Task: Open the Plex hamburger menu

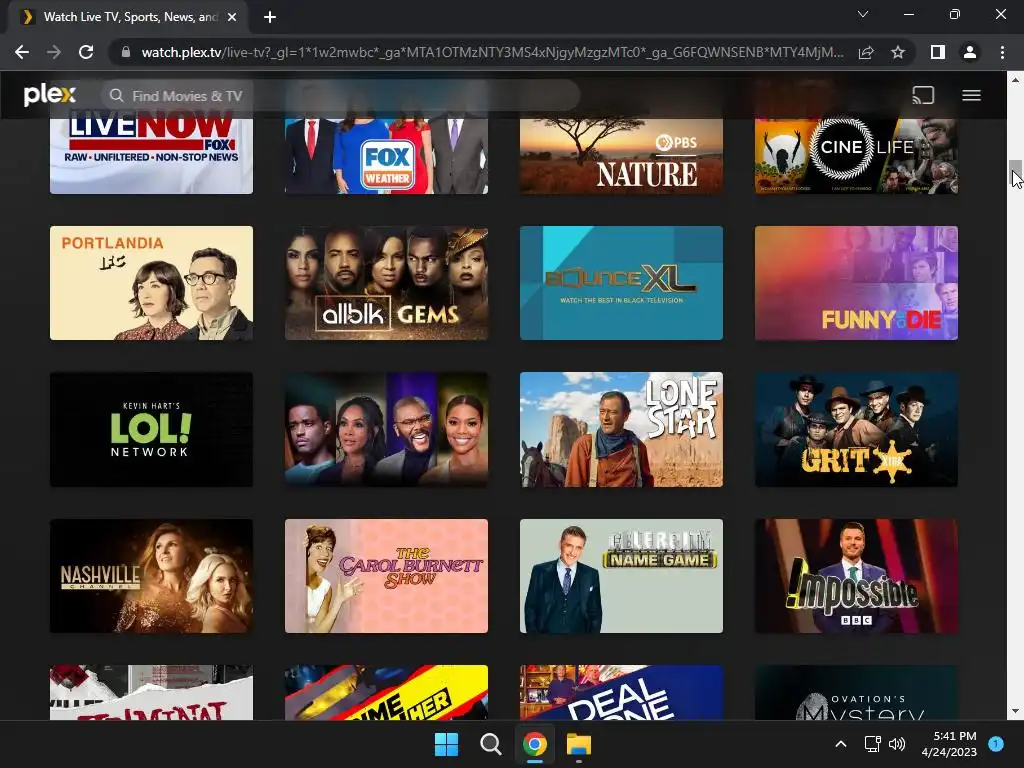Action: pos(971,95)
